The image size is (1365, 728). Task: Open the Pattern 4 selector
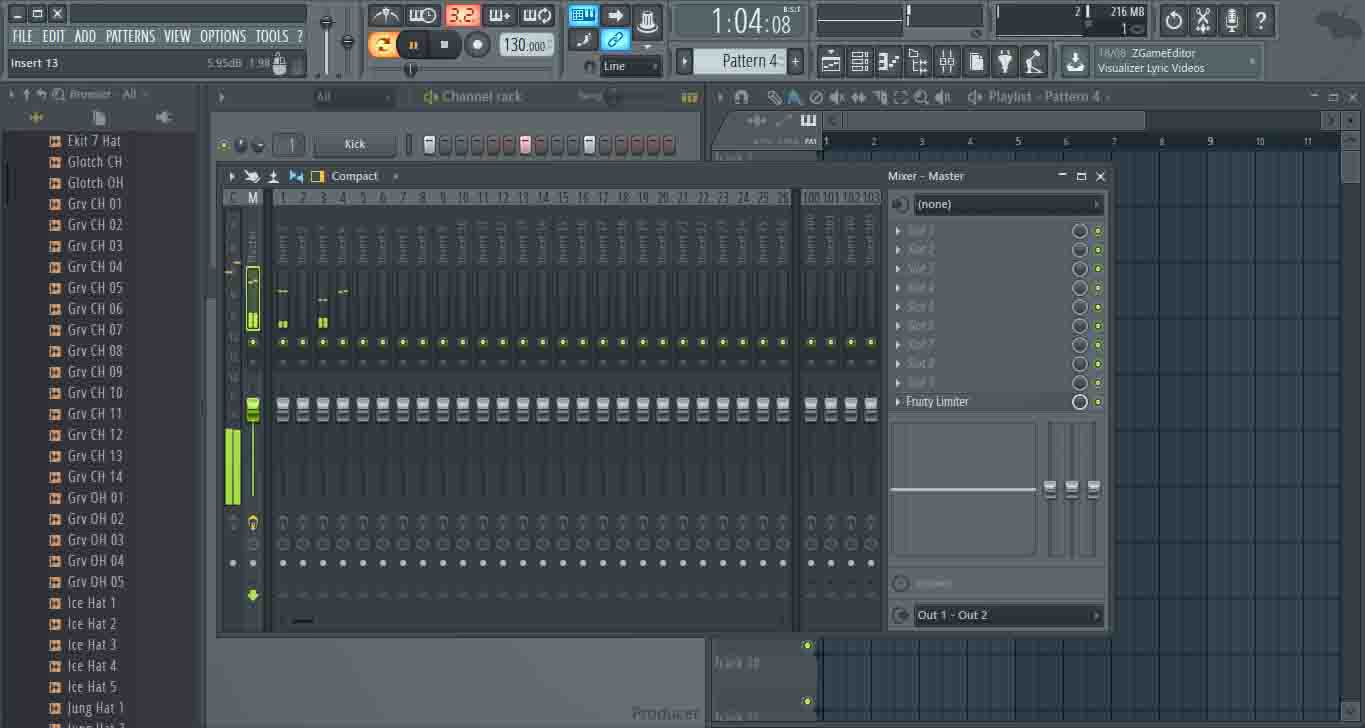click(740, 61)
